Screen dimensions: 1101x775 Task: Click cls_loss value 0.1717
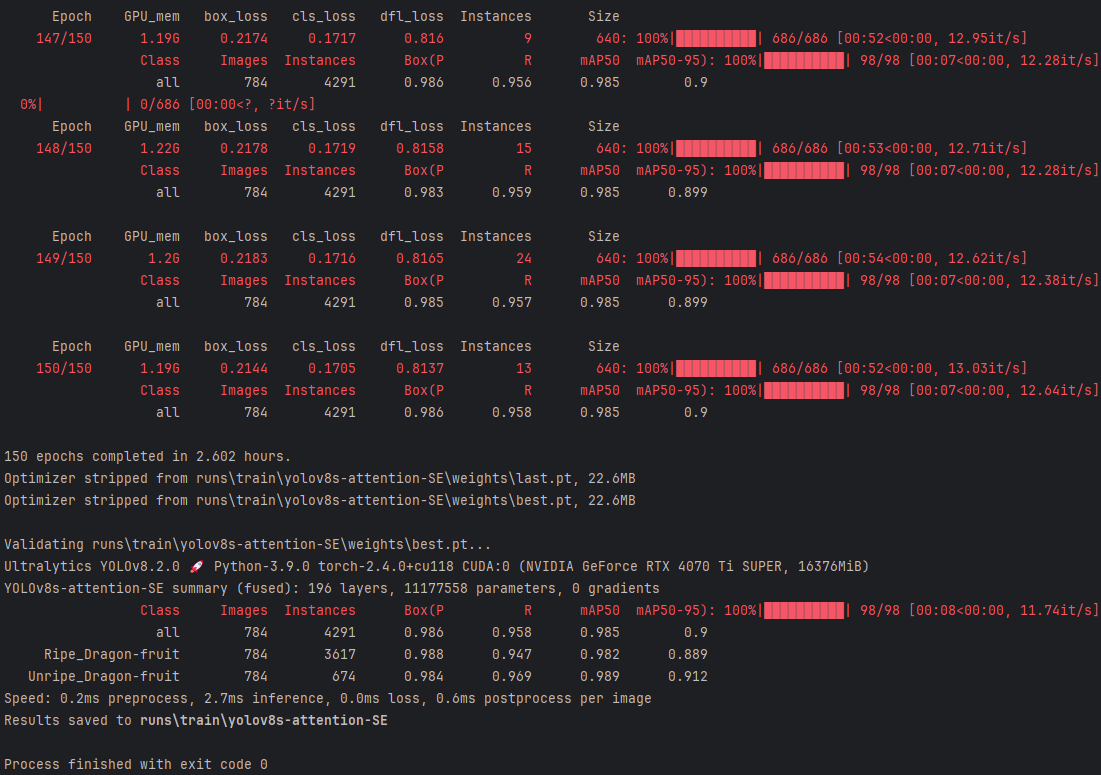pos(331,39)
